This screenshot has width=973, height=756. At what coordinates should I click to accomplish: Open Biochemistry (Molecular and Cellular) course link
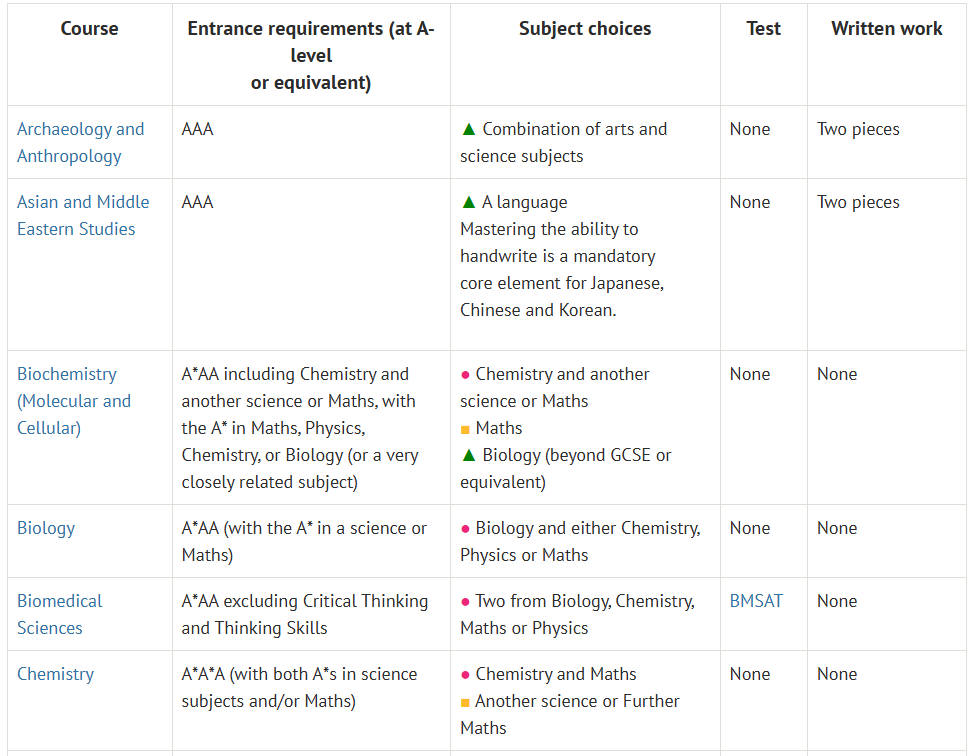(x=73, y=401)
